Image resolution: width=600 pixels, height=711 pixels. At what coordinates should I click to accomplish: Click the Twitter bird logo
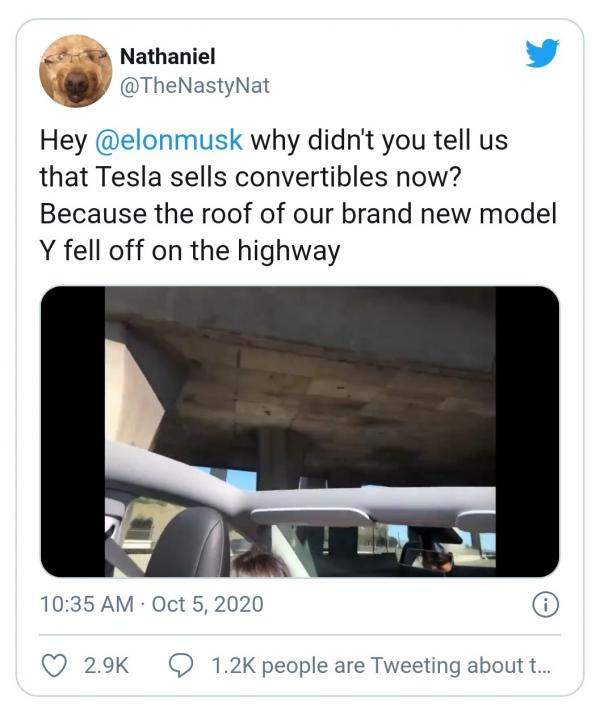tap(542, 54)
